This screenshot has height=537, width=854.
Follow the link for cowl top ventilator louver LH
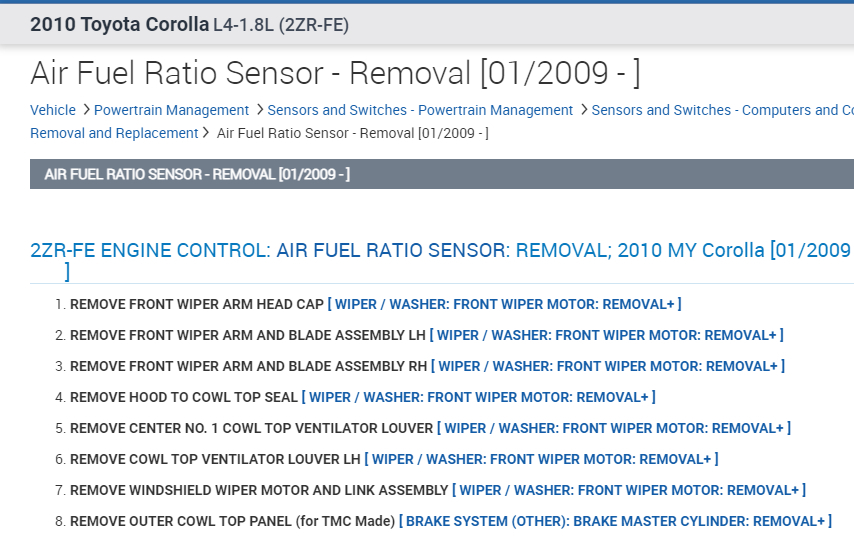(541, 459)
